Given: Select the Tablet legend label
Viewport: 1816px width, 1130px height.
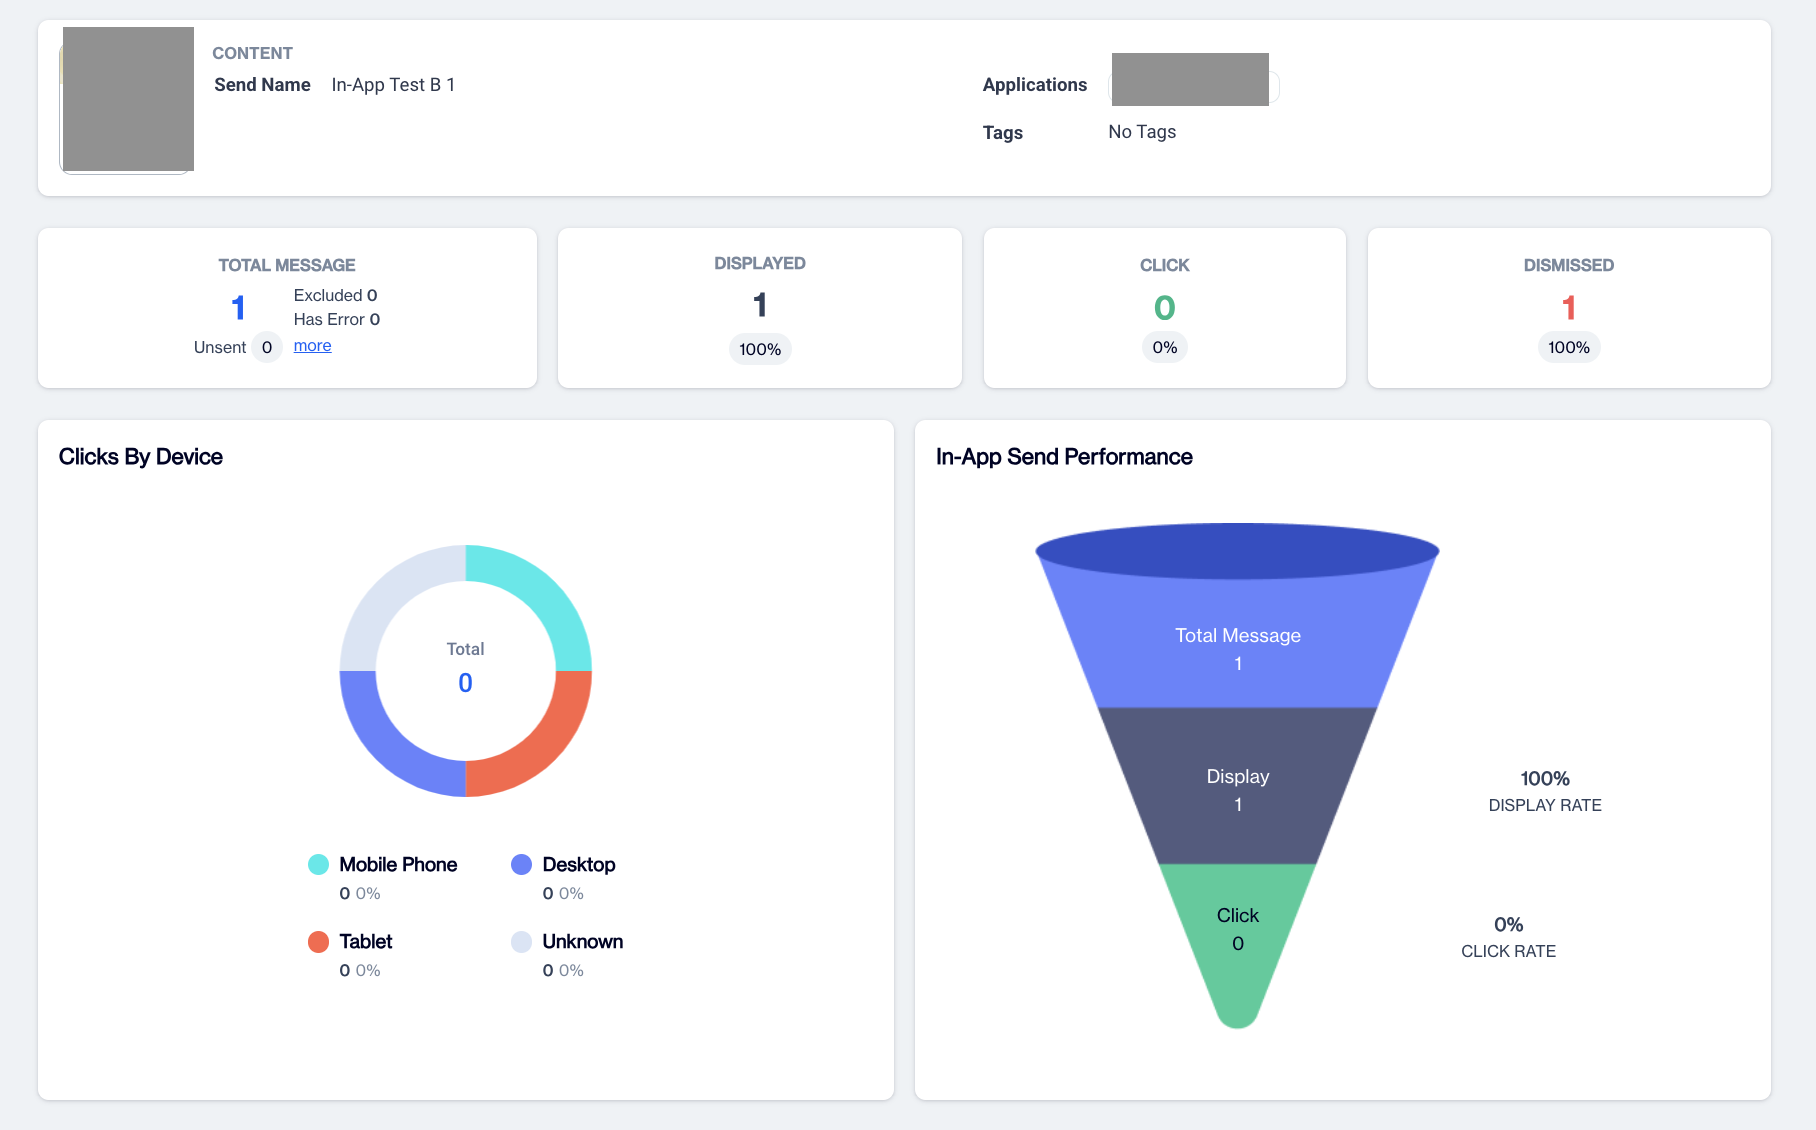Looking at the screenshot, I should point(366,942).
